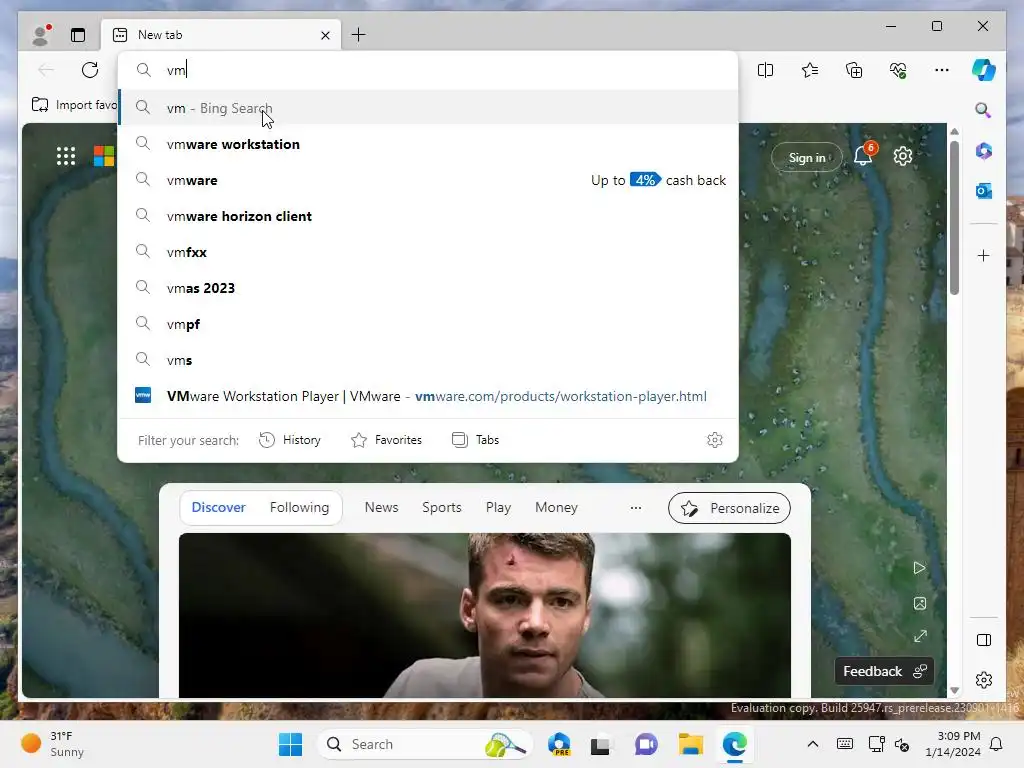Open Microsoft 365 sidebar icon

(984, 152)
